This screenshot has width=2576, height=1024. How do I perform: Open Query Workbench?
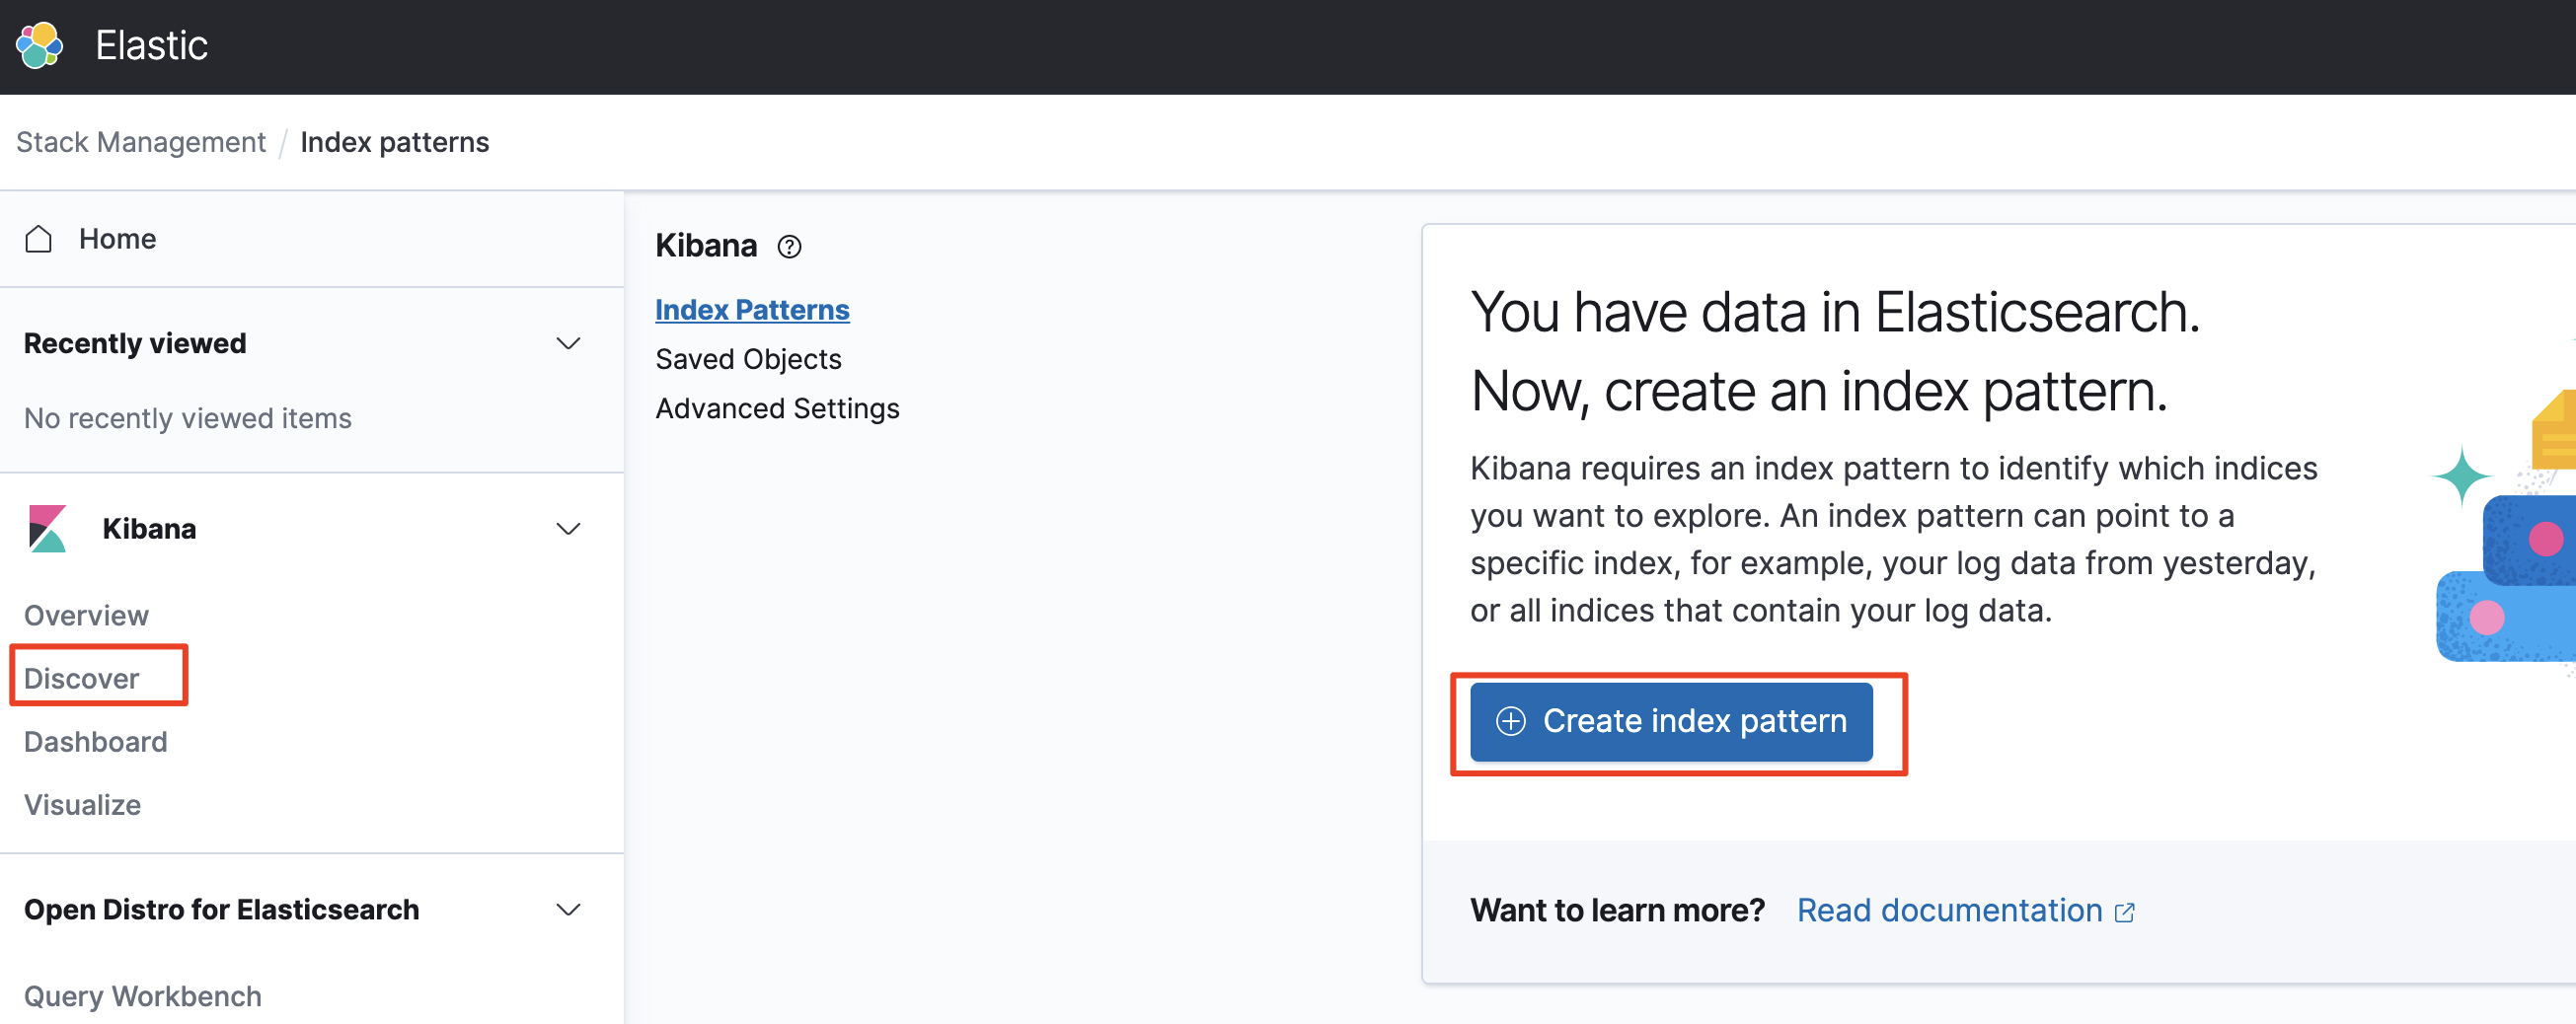[142, 996]
